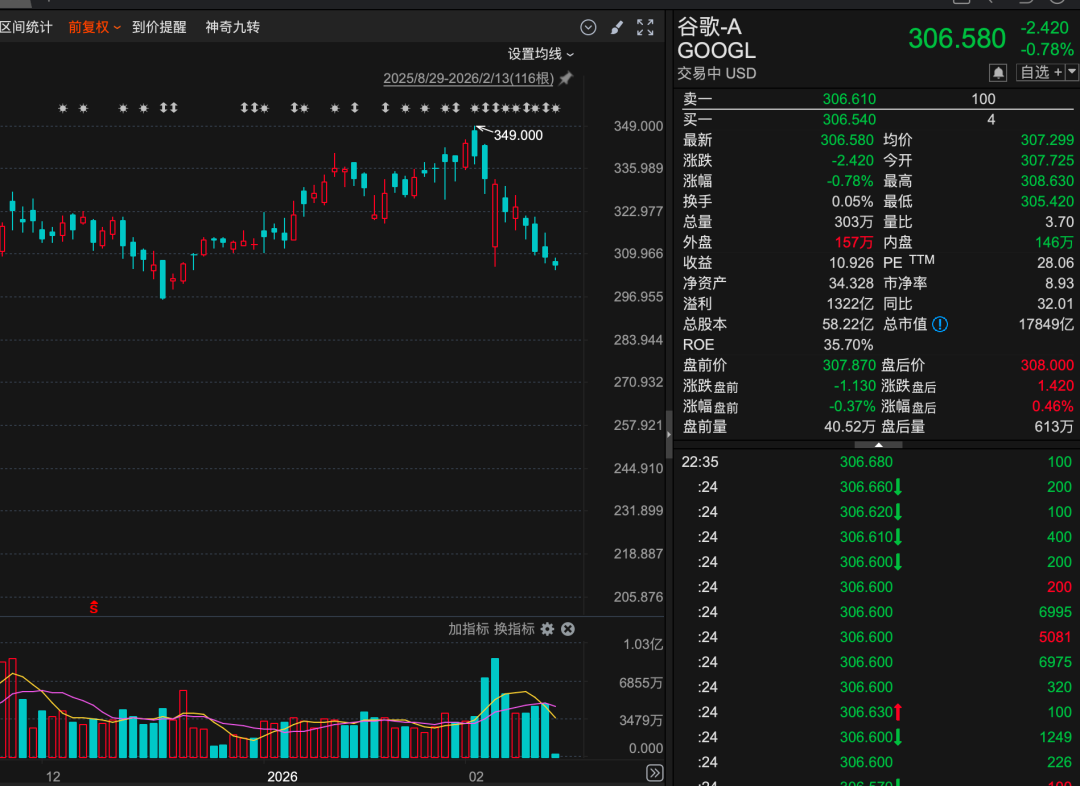The height and width of the screenshot is (786, 1080).
Task: Click the 349.000 high price label
Action: click(x=518, y=136)
